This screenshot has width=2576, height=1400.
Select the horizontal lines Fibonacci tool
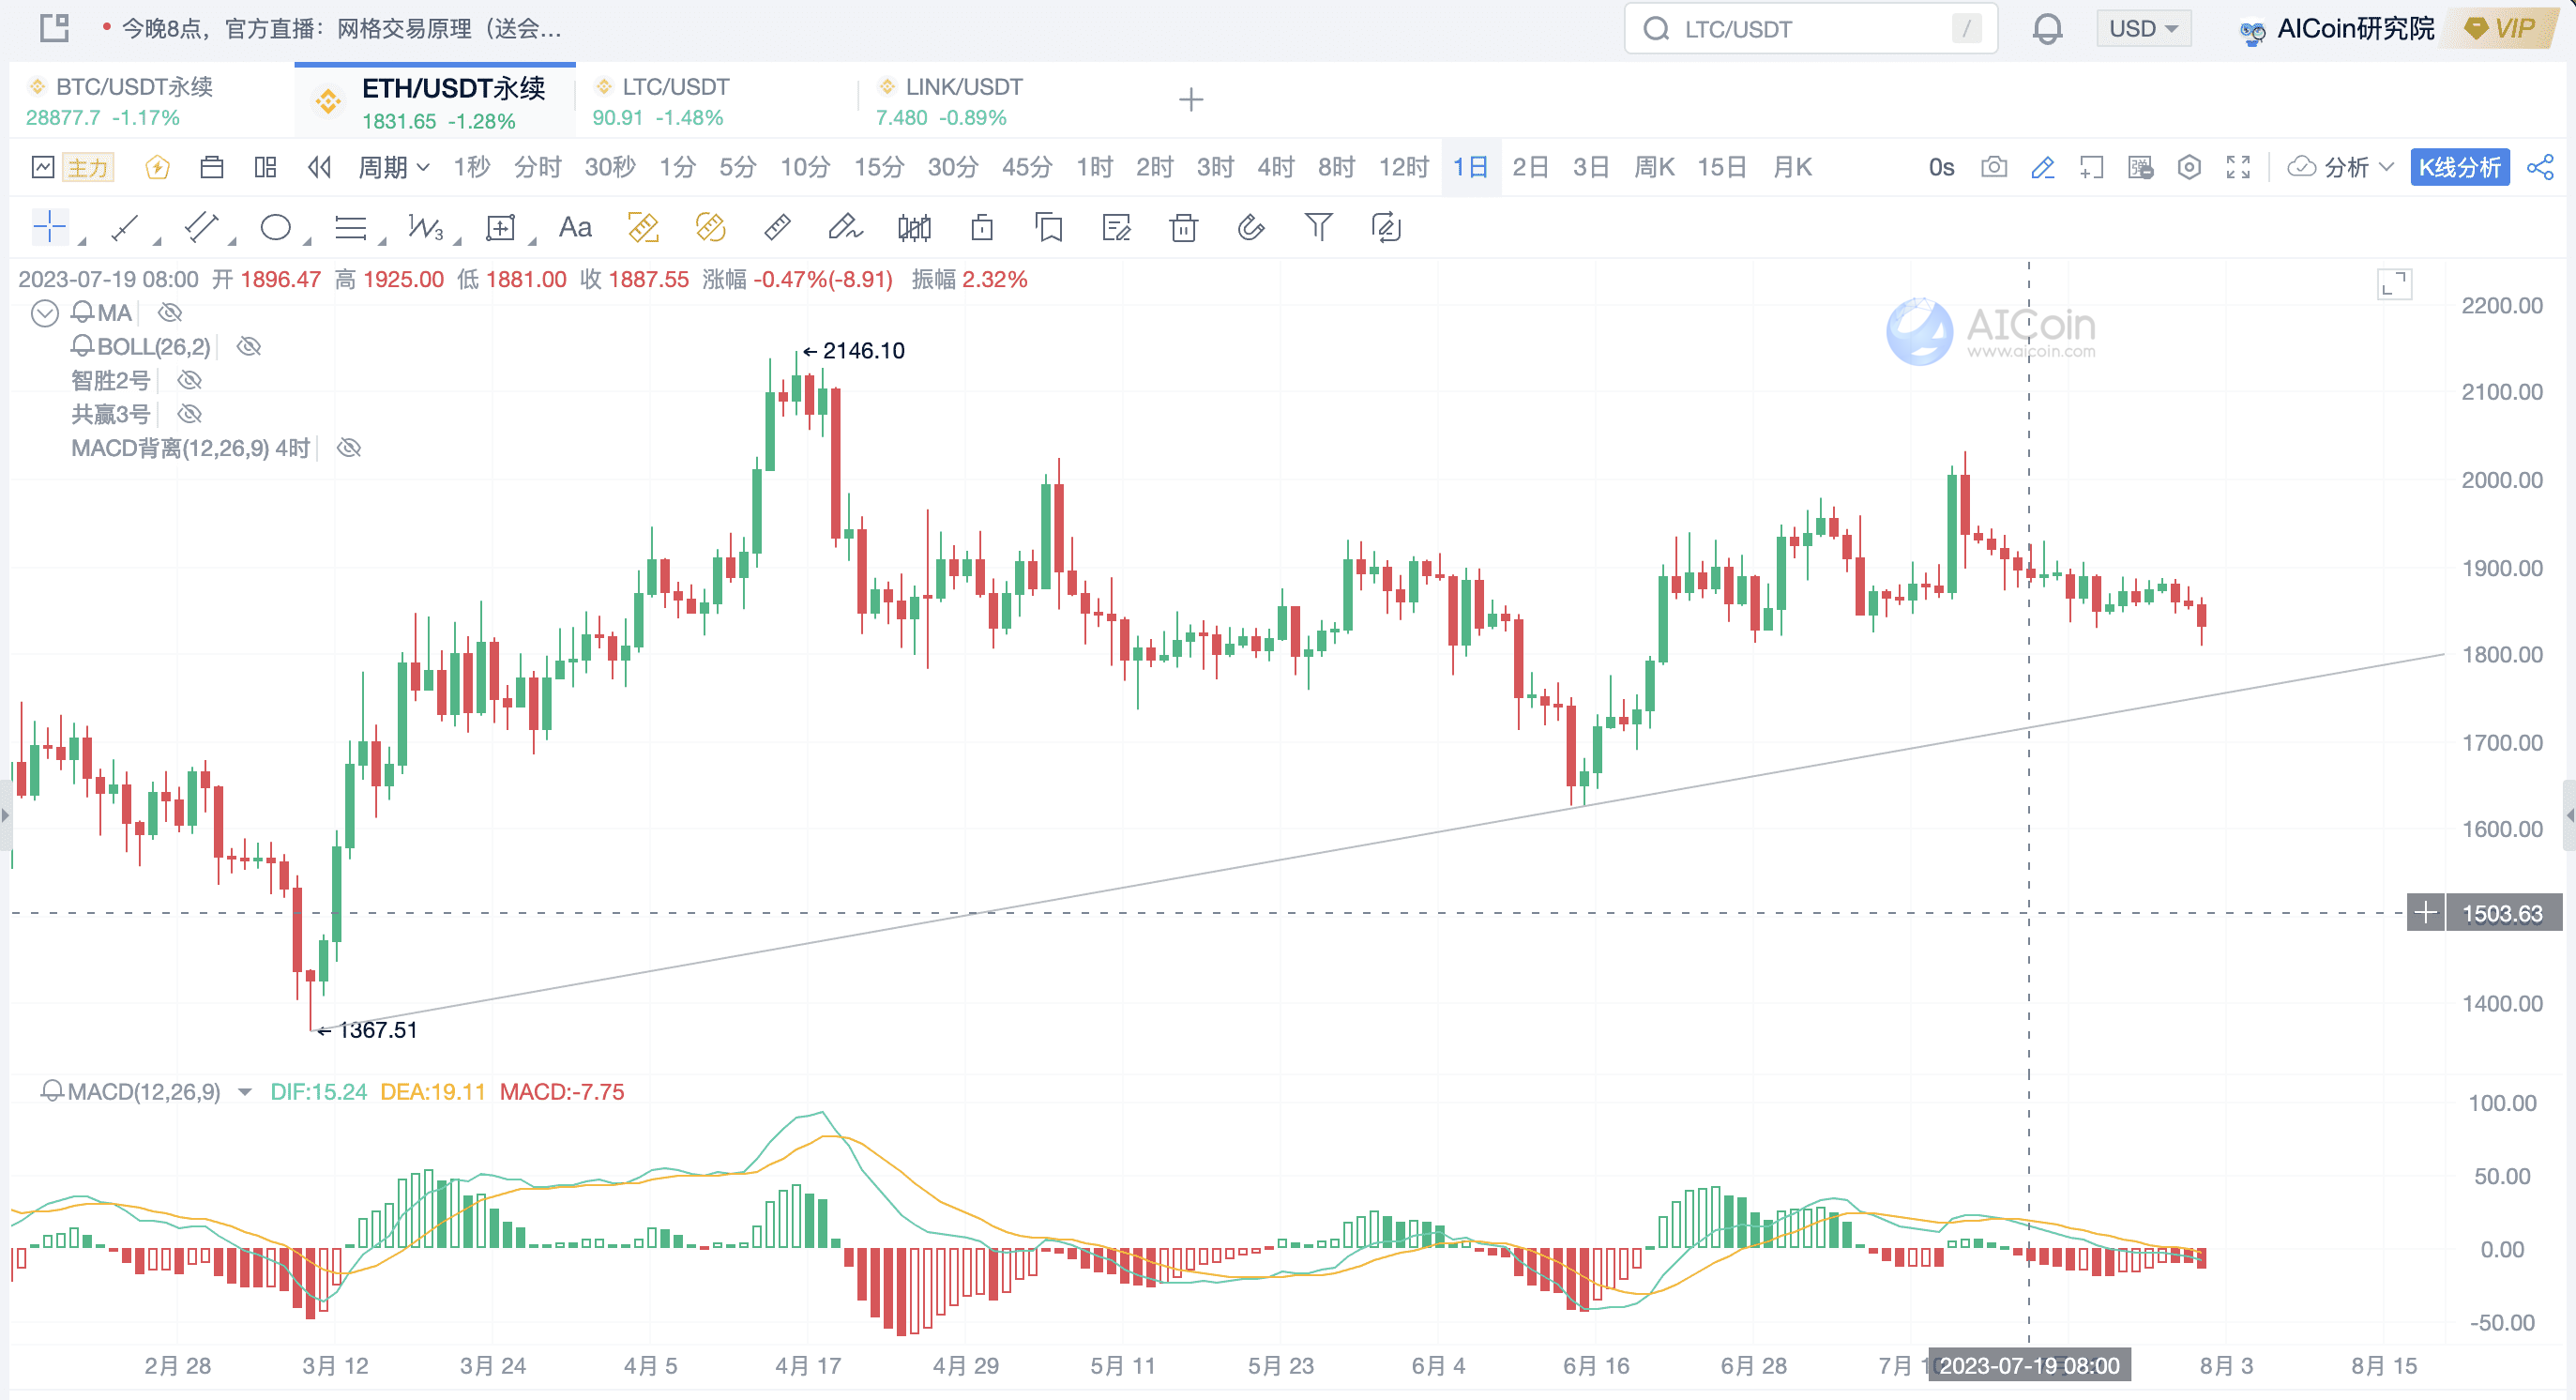[x=350, y=228]
